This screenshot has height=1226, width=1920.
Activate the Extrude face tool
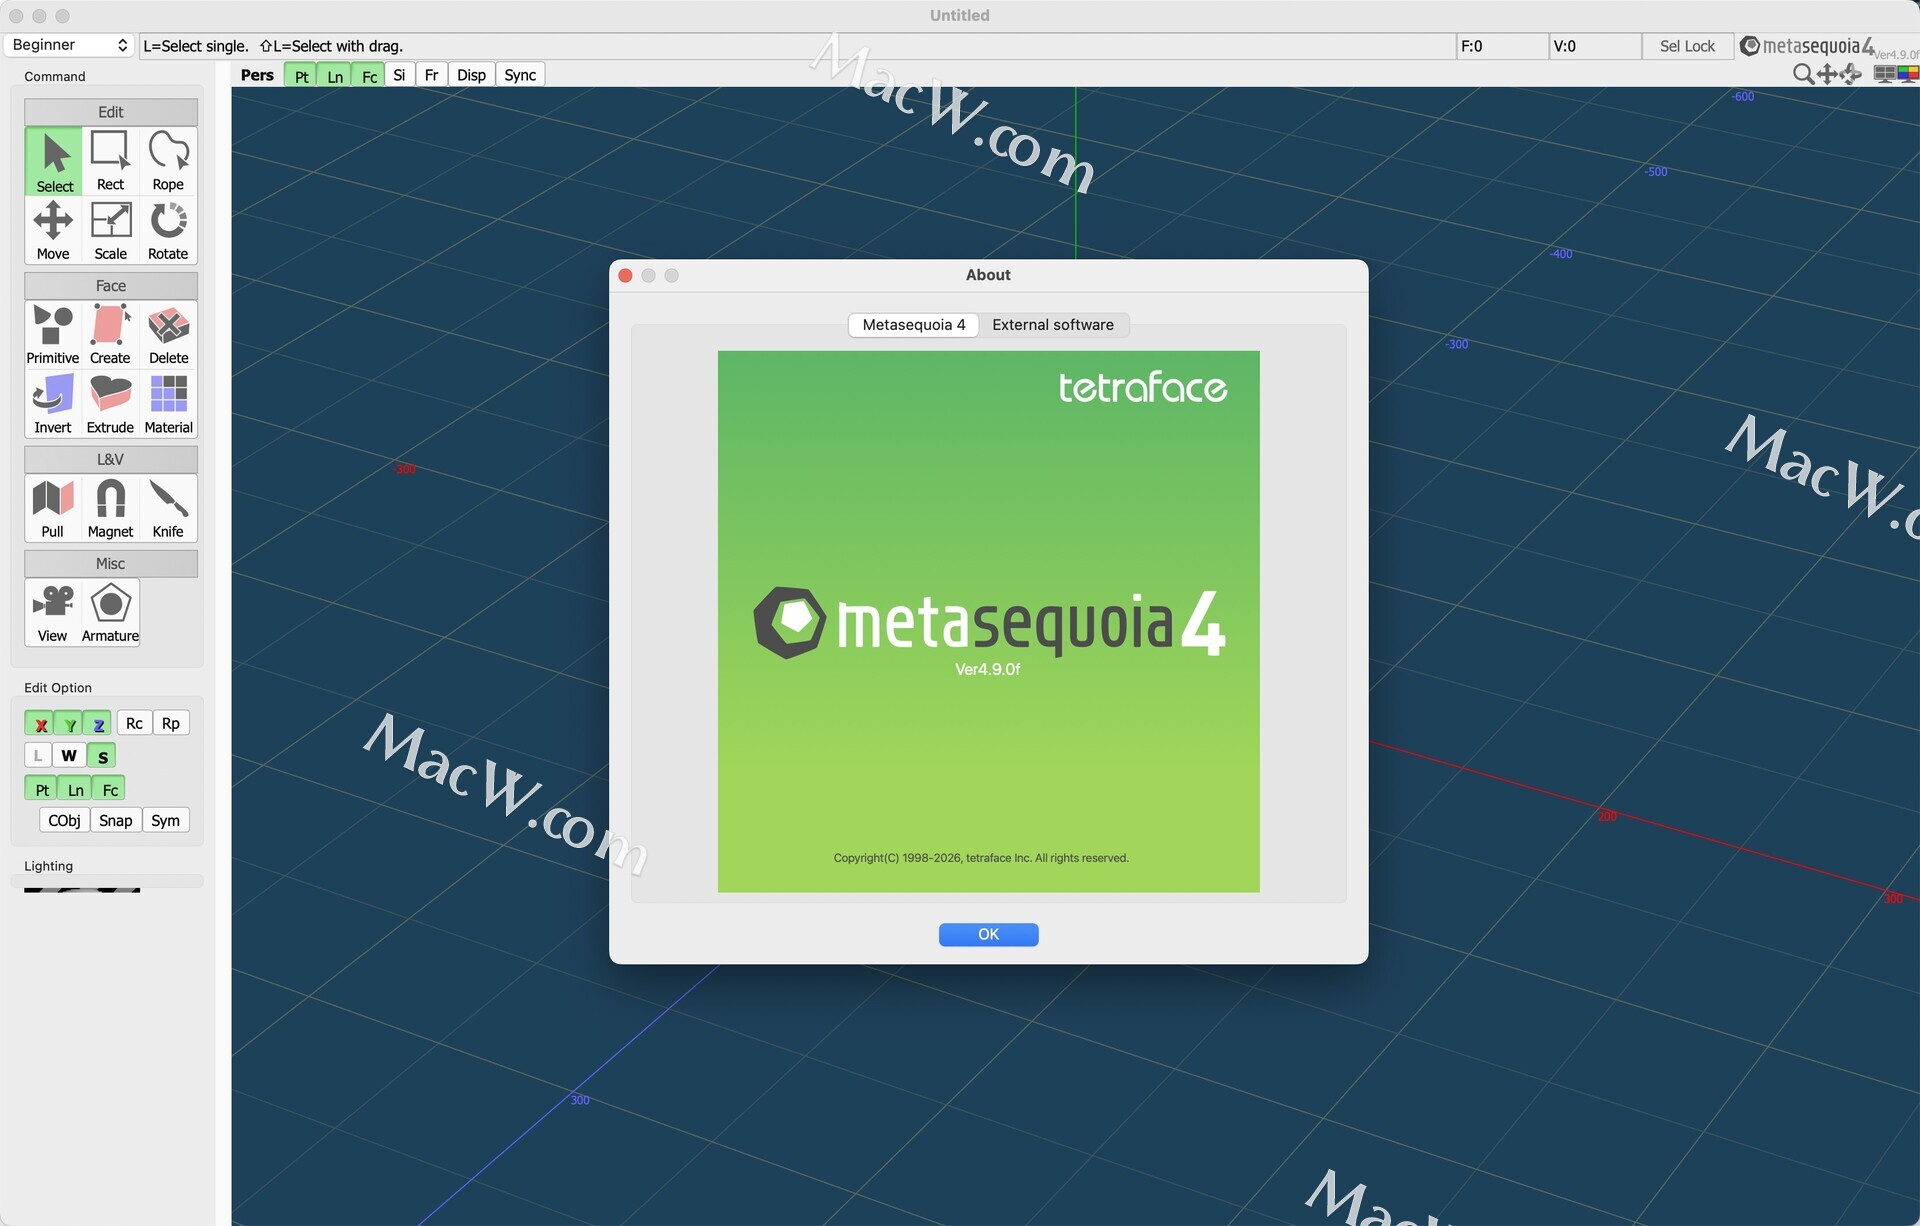tap(110, 404)
